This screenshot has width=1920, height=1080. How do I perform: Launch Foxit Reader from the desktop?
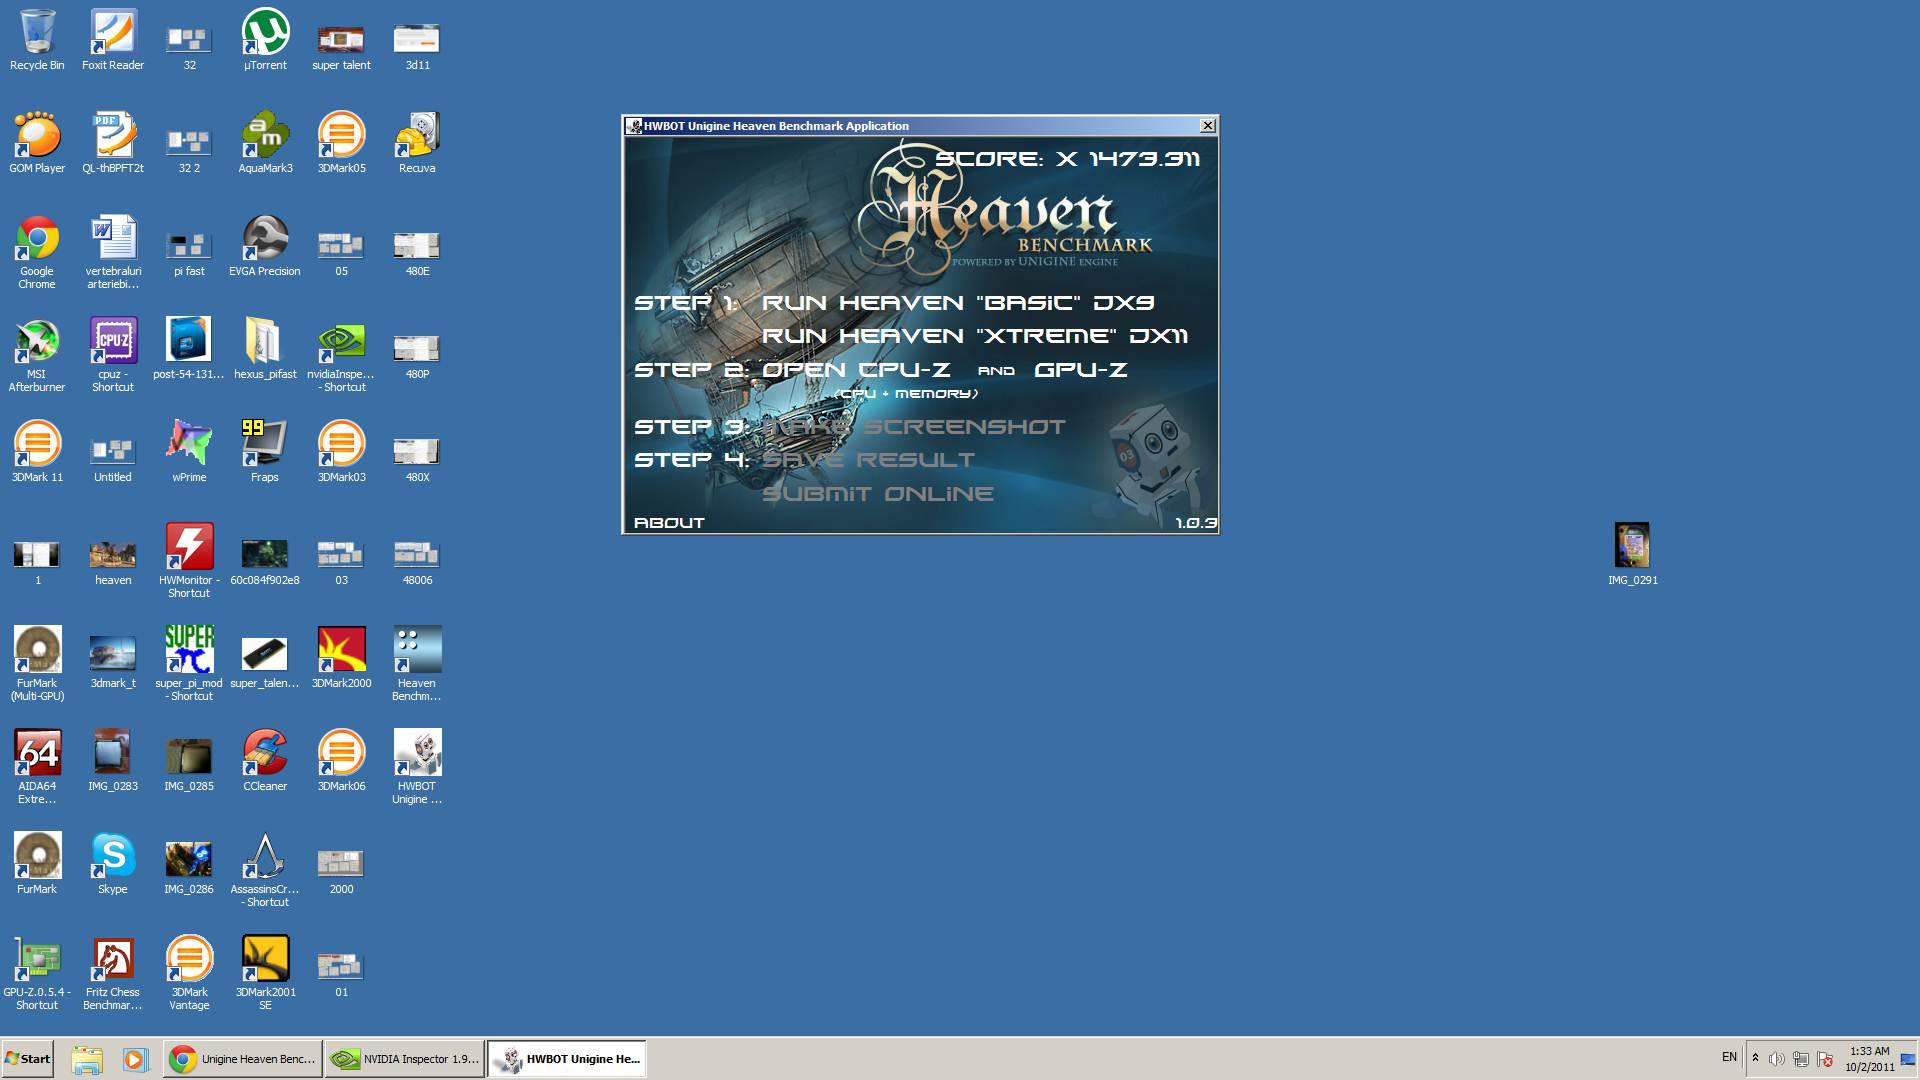pyautogui.click(x=113, y=40)
